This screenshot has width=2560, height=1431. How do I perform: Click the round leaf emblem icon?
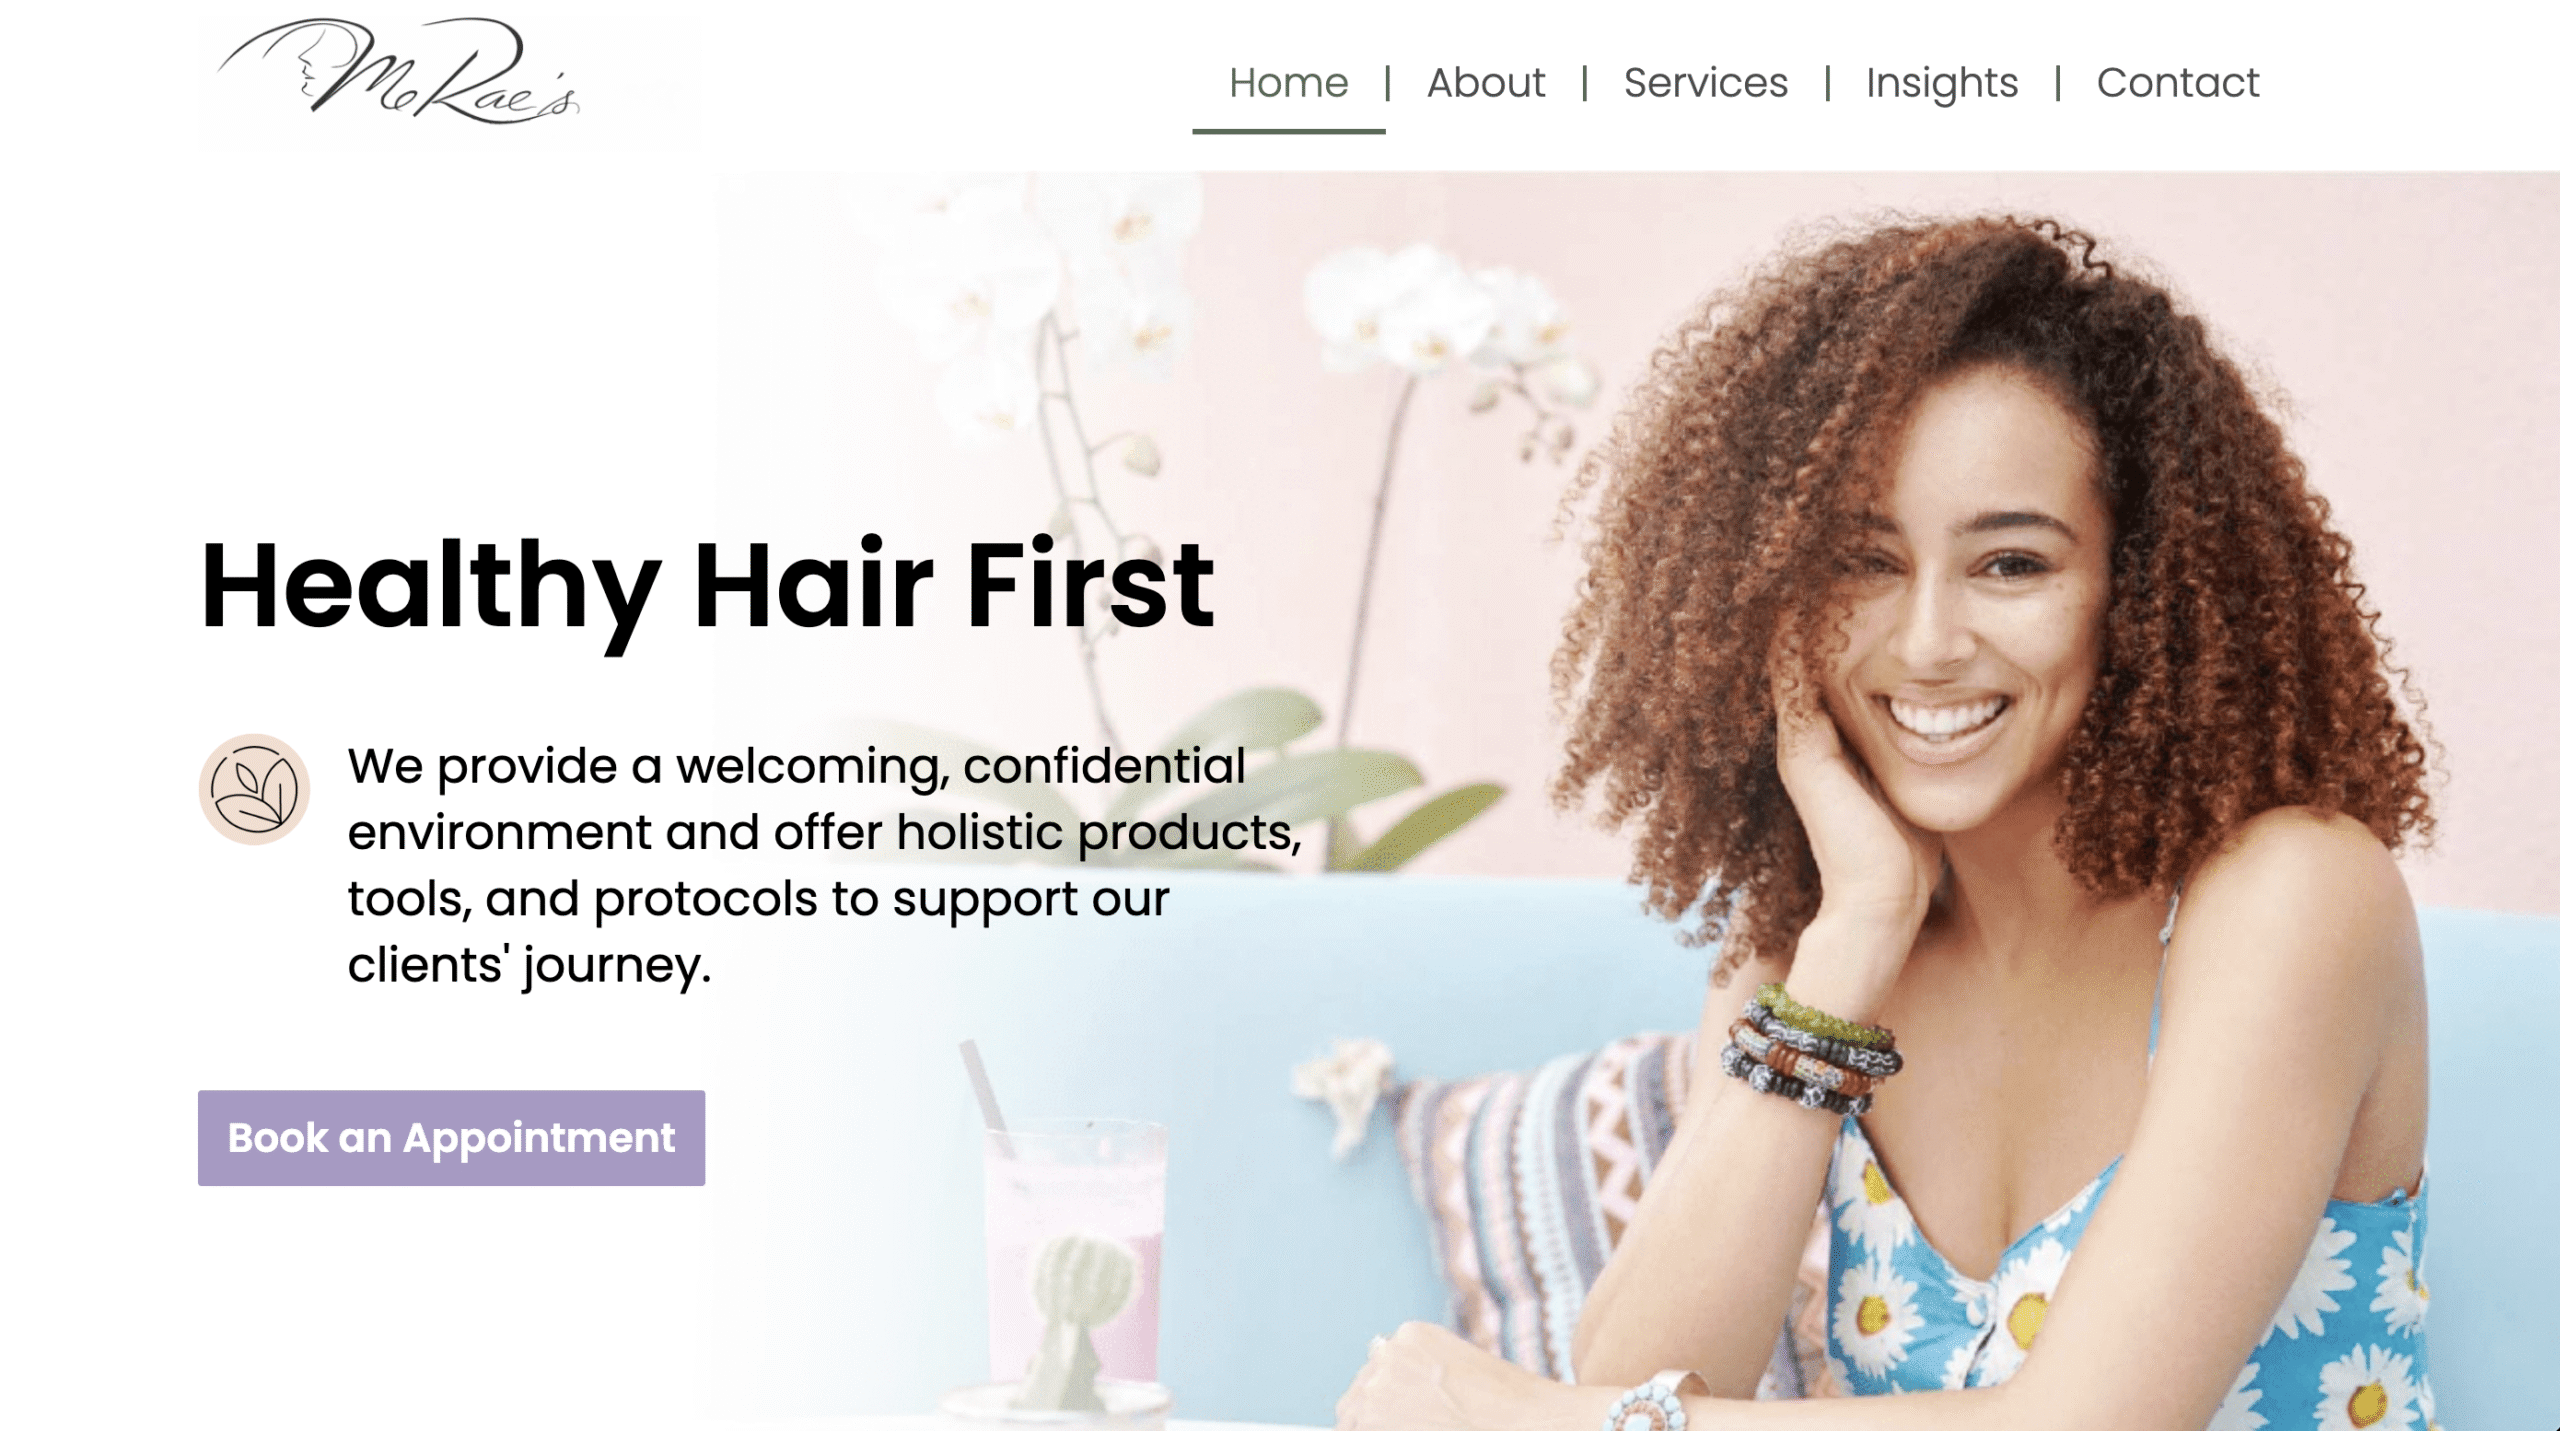254,789
